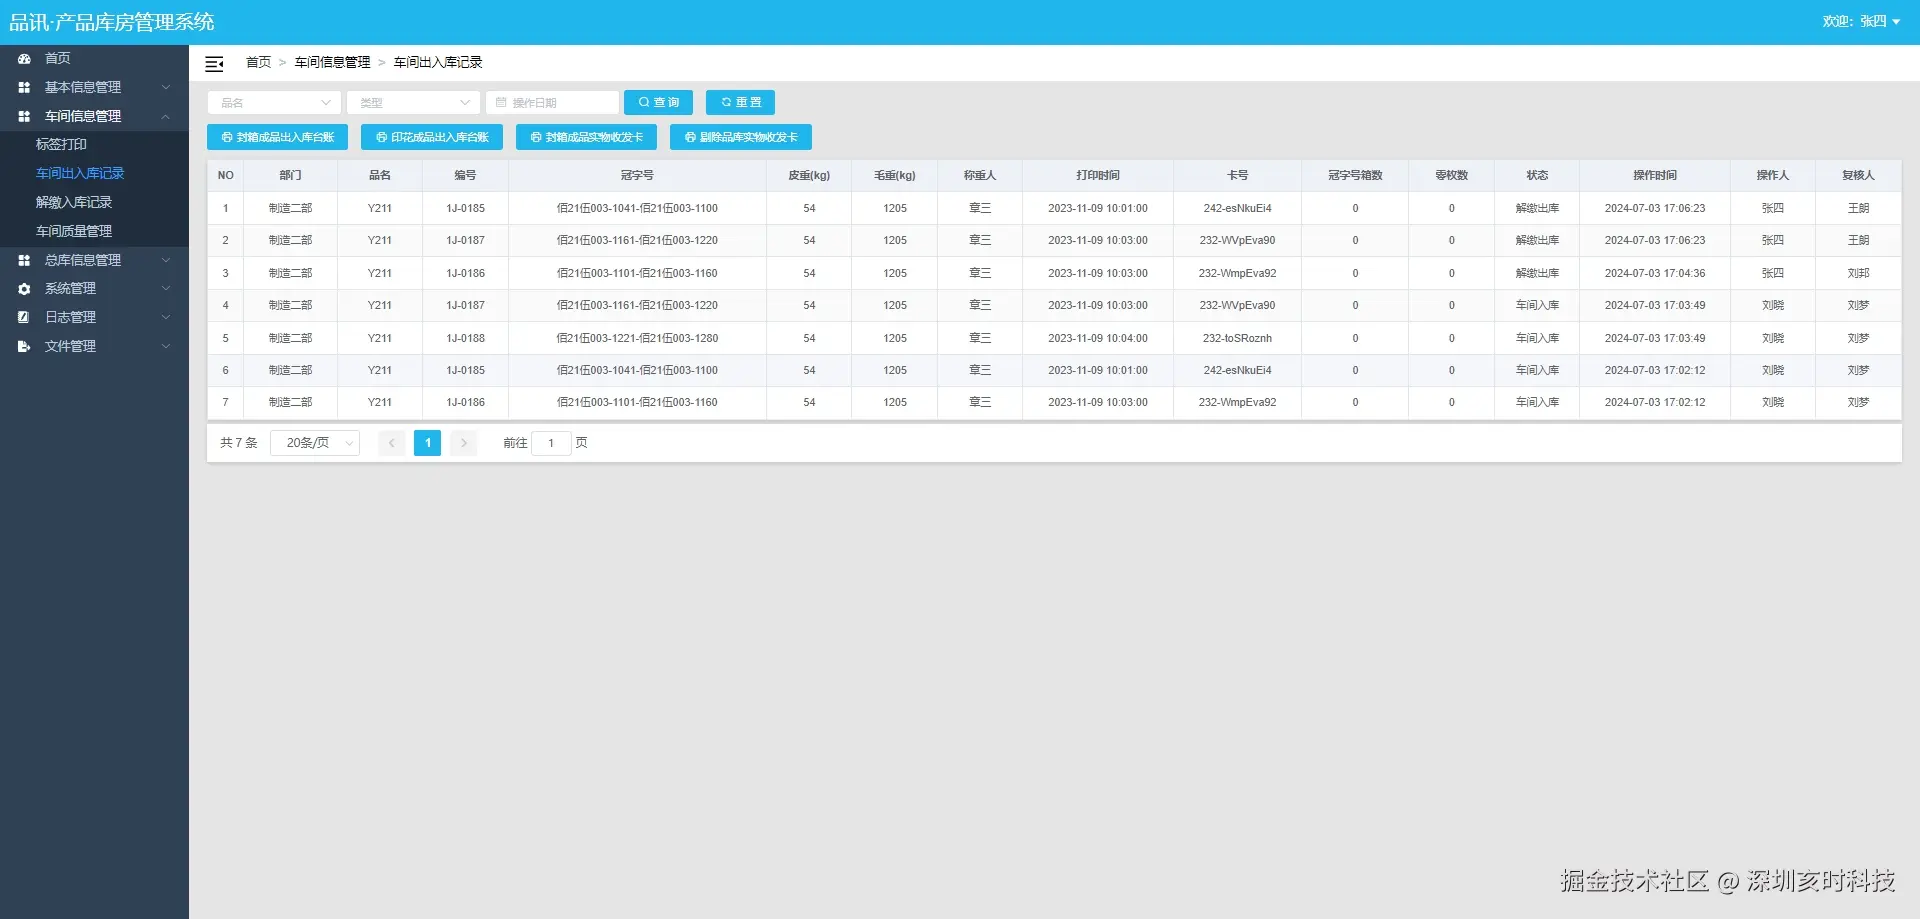Viewport: 1920px width, 919px height.
Task: Click card number 242-esNkuEi4 in row 6
Action: [x=1237, y=371]
